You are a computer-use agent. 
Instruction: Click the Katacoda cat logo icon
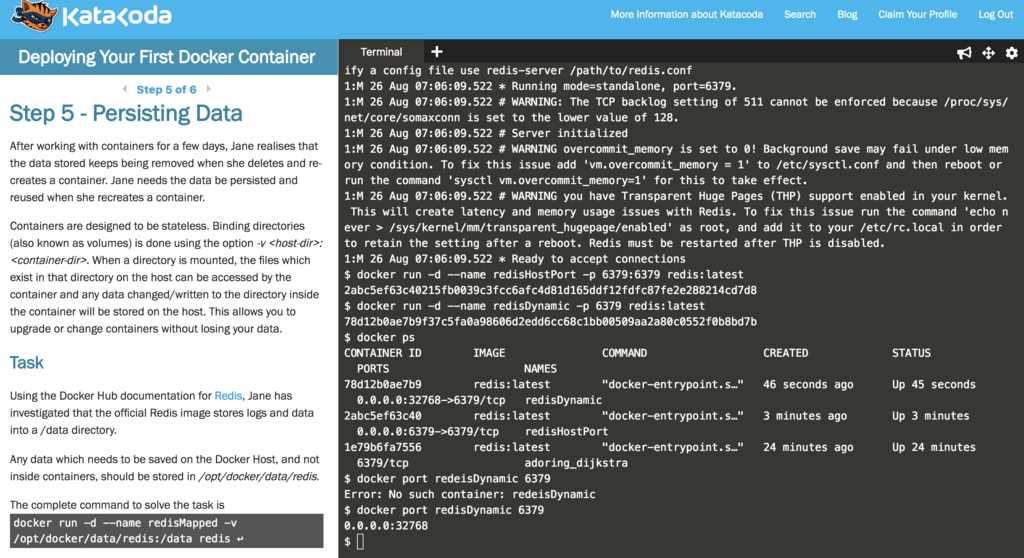[x=34, y=16]
